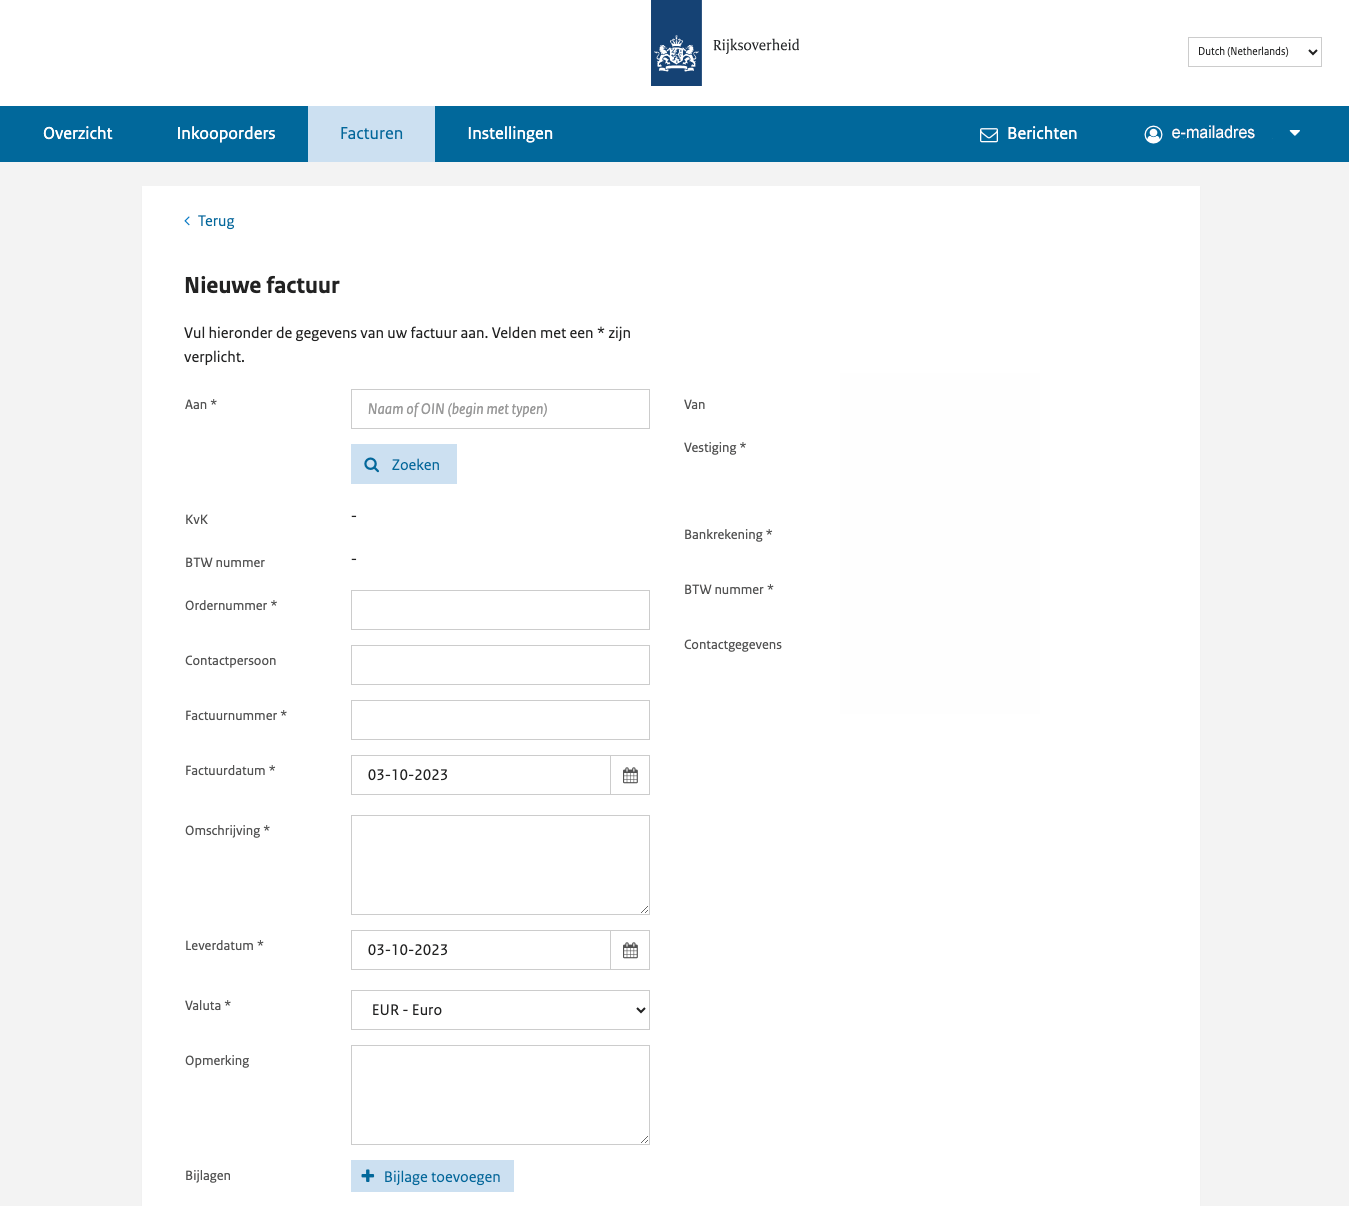Screen dimensions: 1349x1206
Task: Click the envelope icon beside Berichten
Action: [989, 134]
